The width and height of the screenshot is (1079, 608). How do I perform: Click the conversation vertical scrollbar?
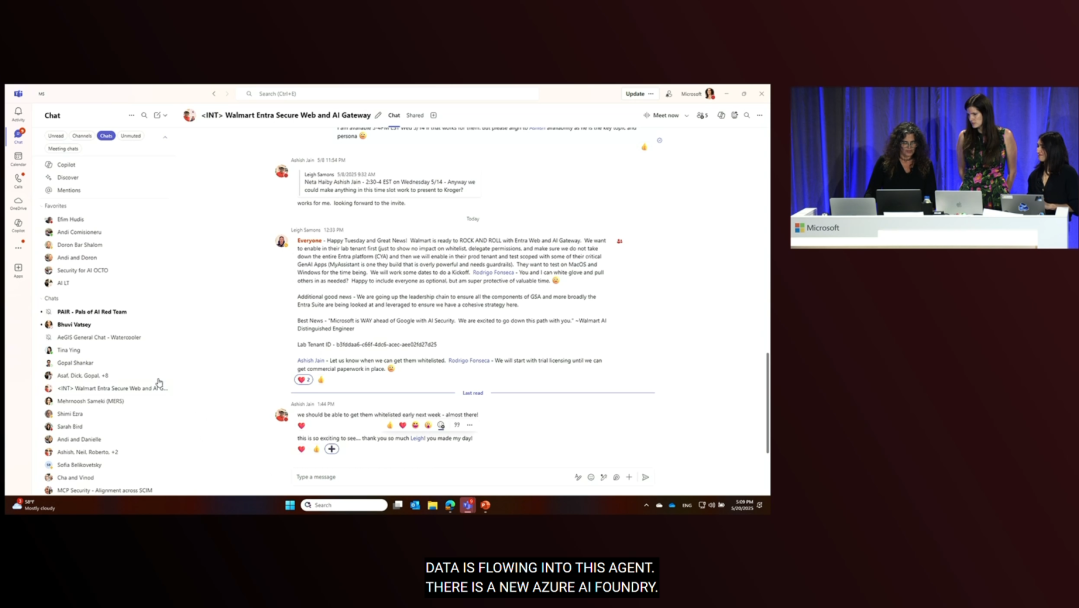click(767, 402)
